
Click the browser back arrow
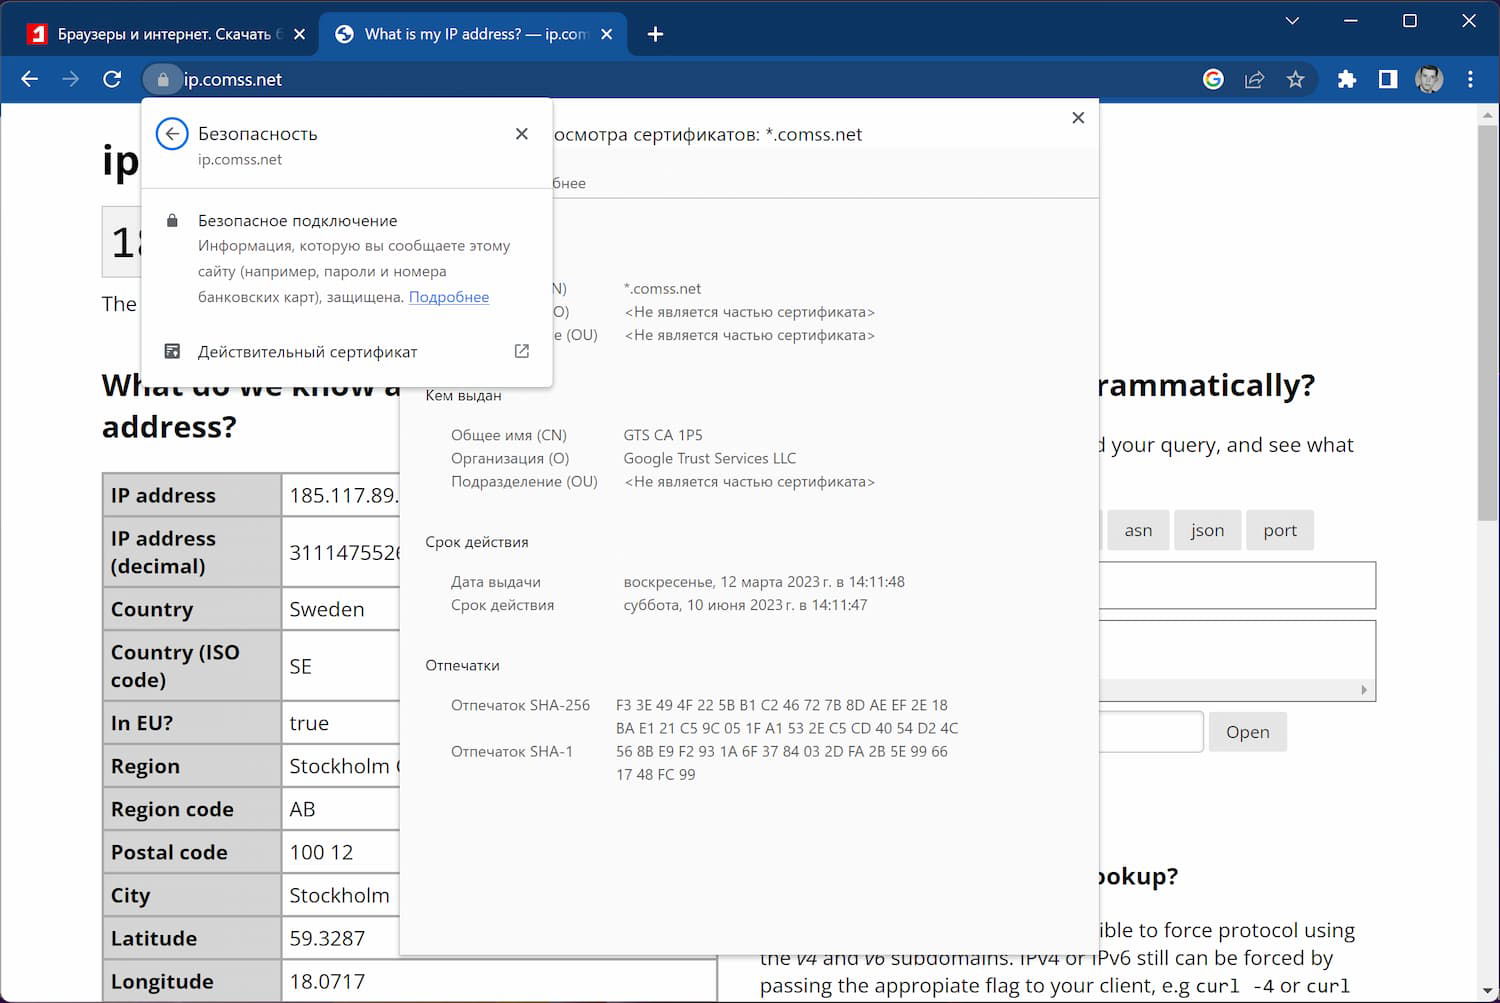[30, 79]
